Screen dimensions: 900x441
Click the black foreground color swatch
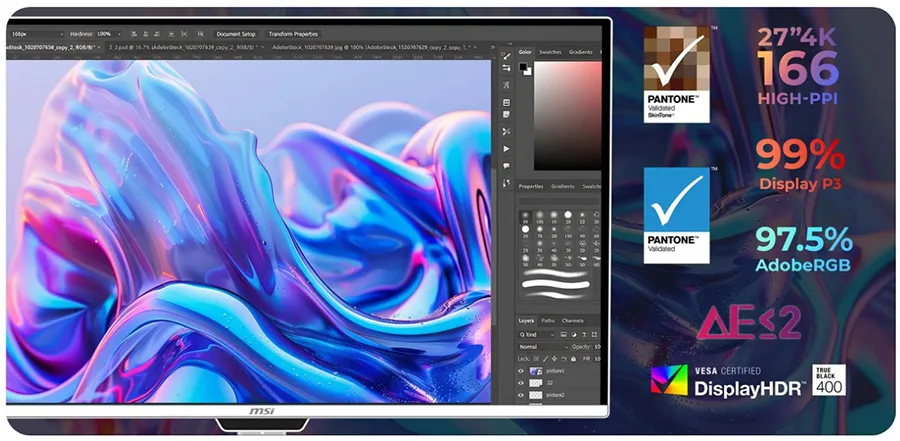pos(523,67)
